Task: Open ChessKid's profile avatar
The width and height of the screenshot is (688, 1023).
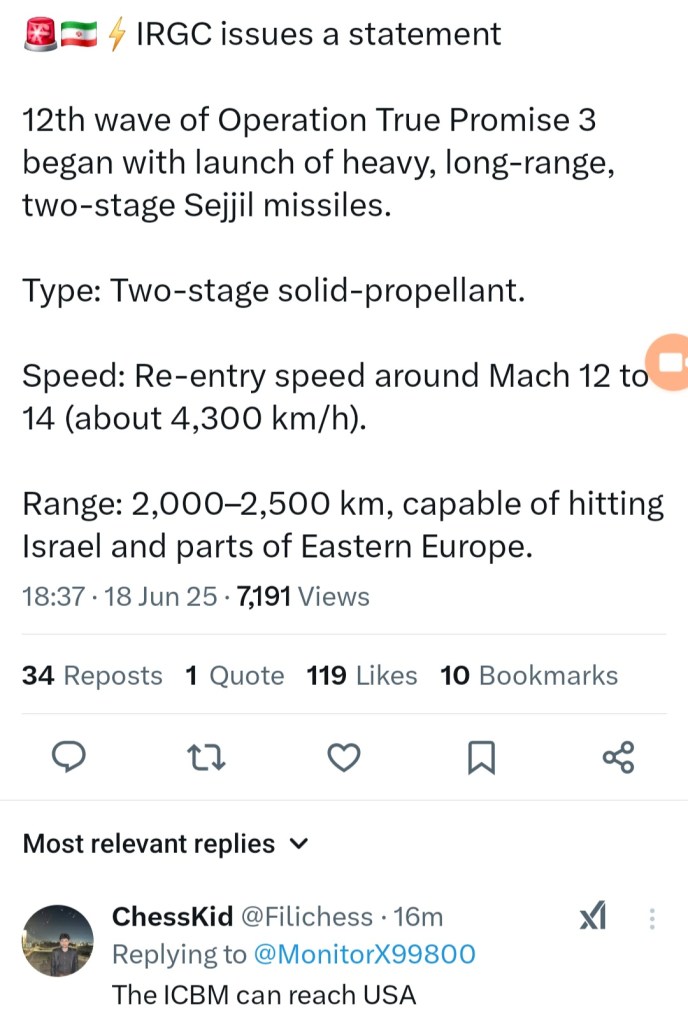Action: 58,941
